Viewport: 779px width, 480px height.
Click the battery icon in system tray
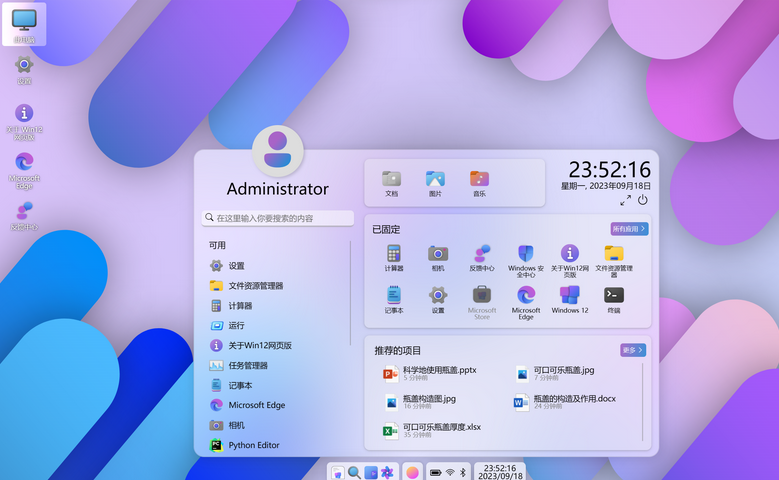tap(436, 473)
